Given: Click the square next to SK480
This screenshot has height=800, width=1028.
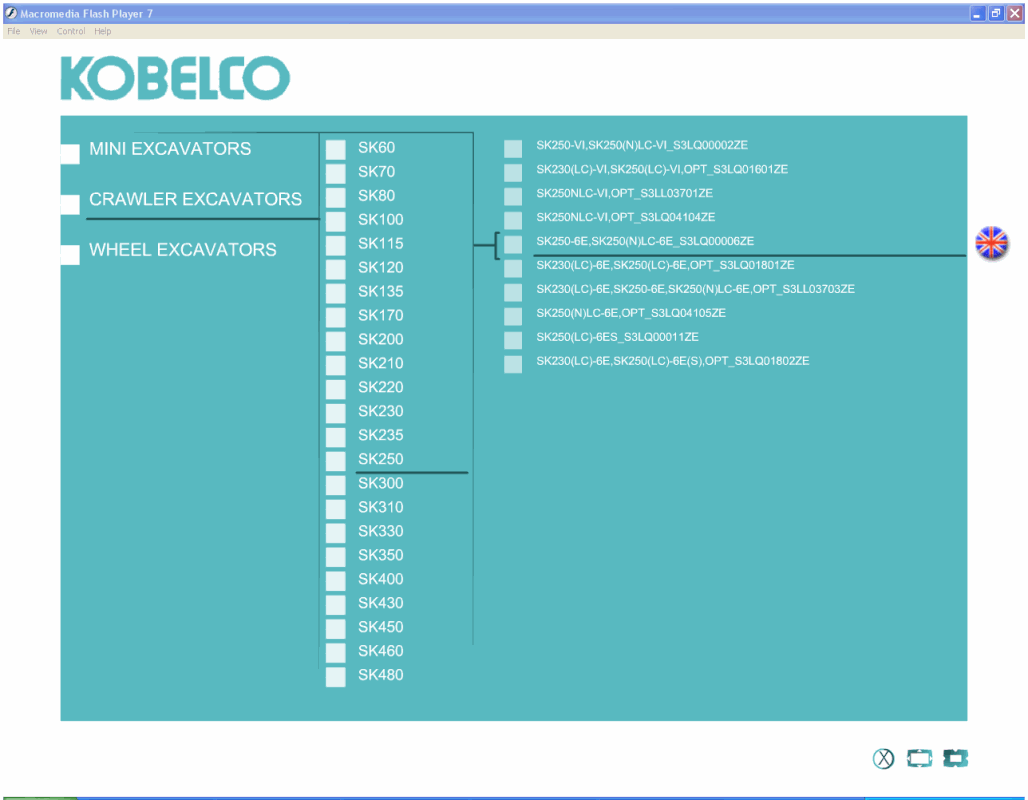Looking at the screenshot, I should (336, 677).
